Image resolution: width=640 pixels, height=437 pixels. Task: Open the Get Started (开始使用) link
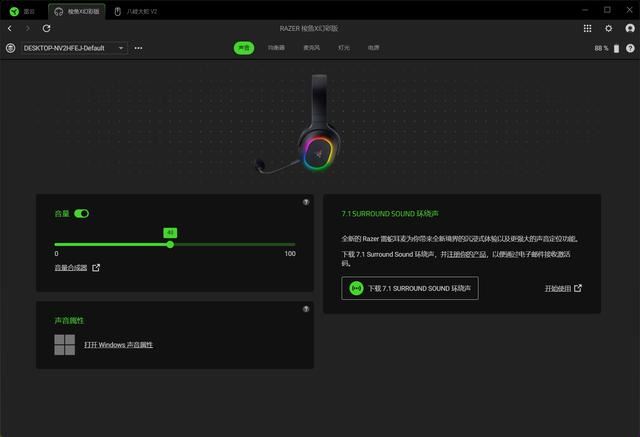coord(558,288)
